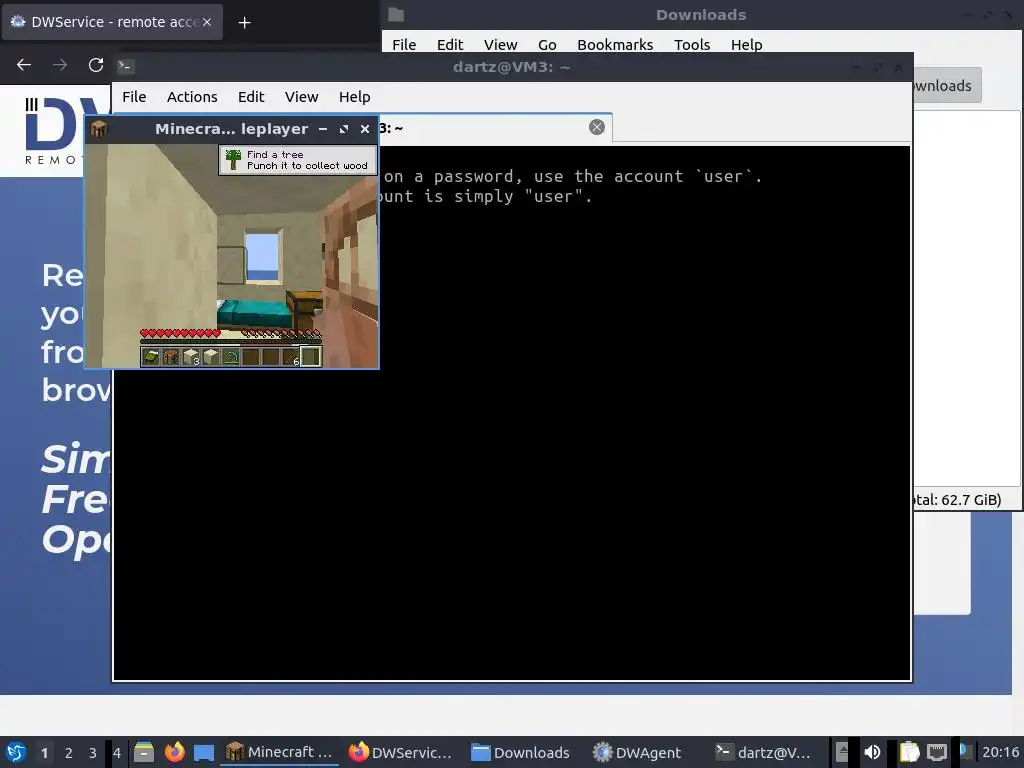
Task: Select third hotbar slot with 3 blocks
Action: click(191, 357)
